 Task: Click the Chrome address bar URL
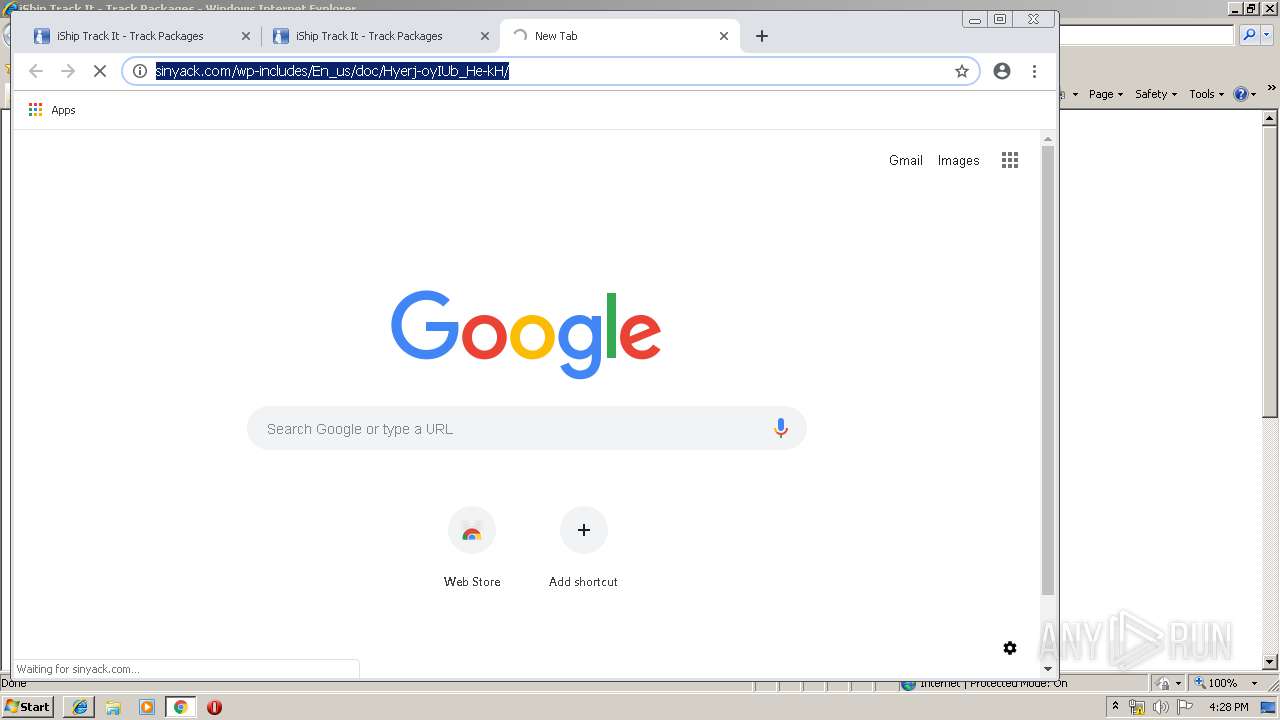[x=332, y=71]
